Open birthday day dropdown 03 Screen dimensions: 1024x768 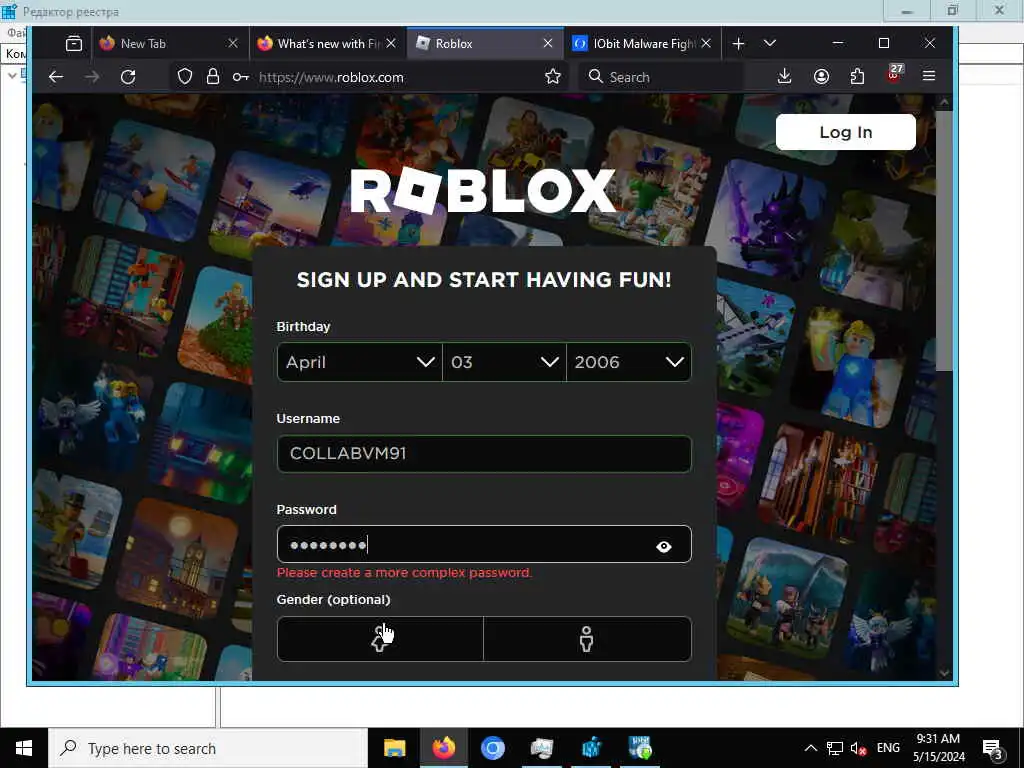click(x=504, y=362)
